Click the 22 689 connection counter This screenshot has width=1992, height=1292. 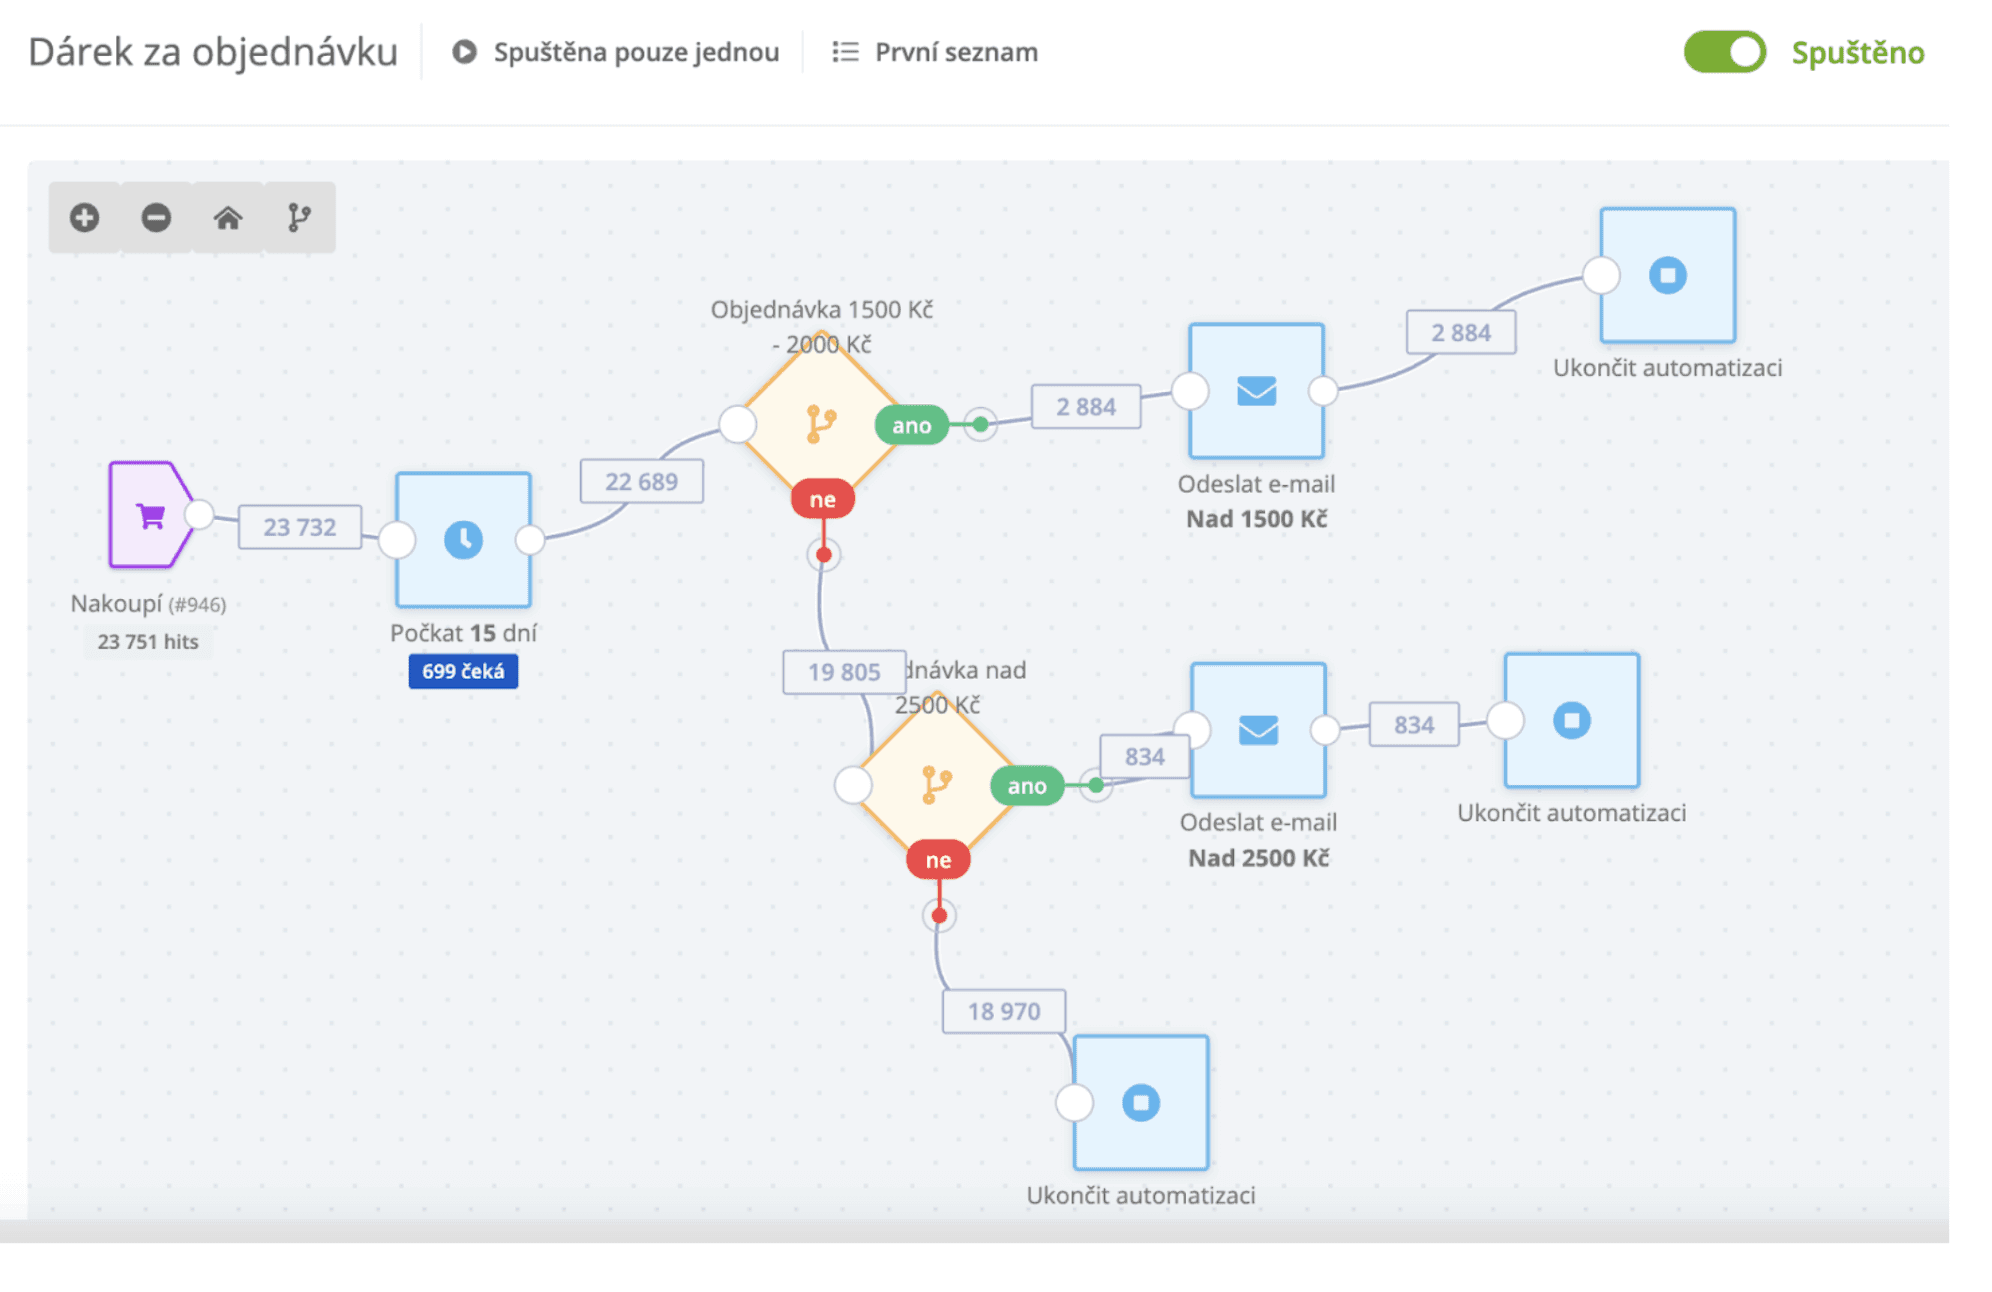(x=641, y=481)
